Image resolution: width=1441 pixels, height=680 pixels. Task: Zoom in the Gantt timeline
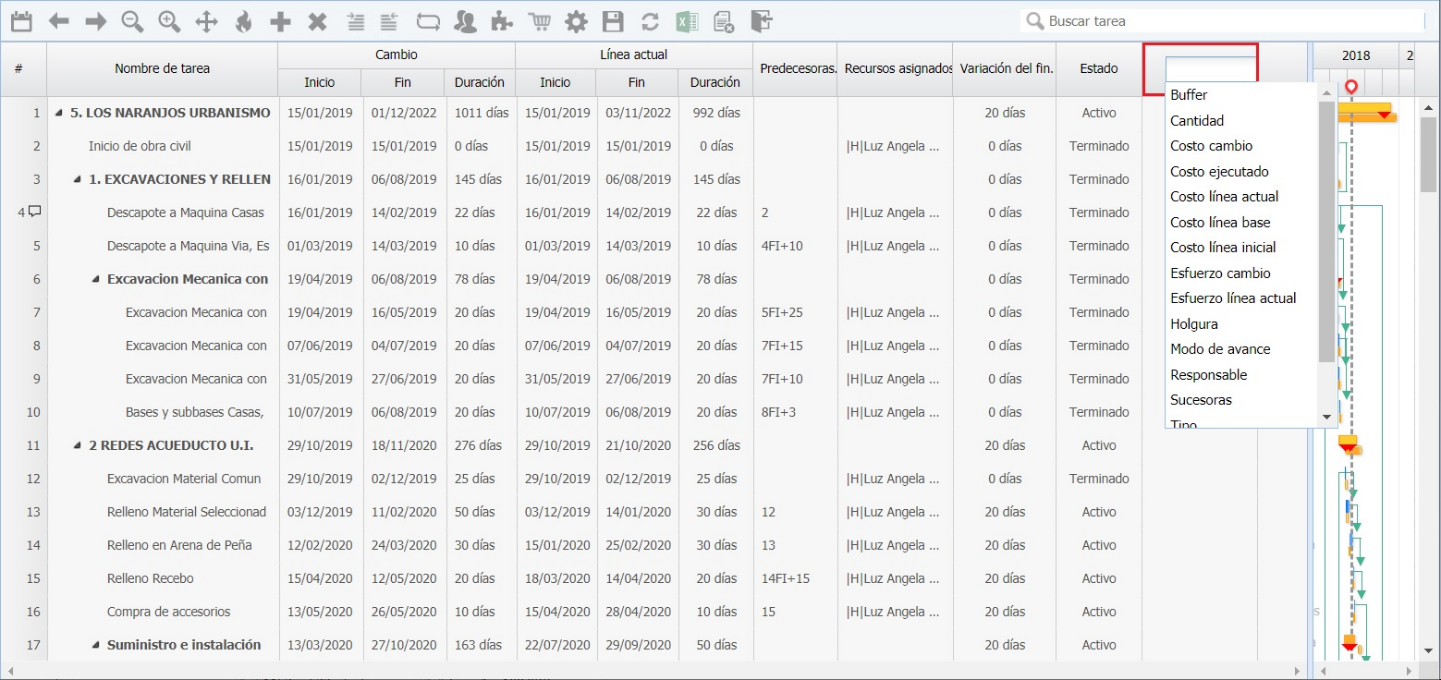point(169,21)
